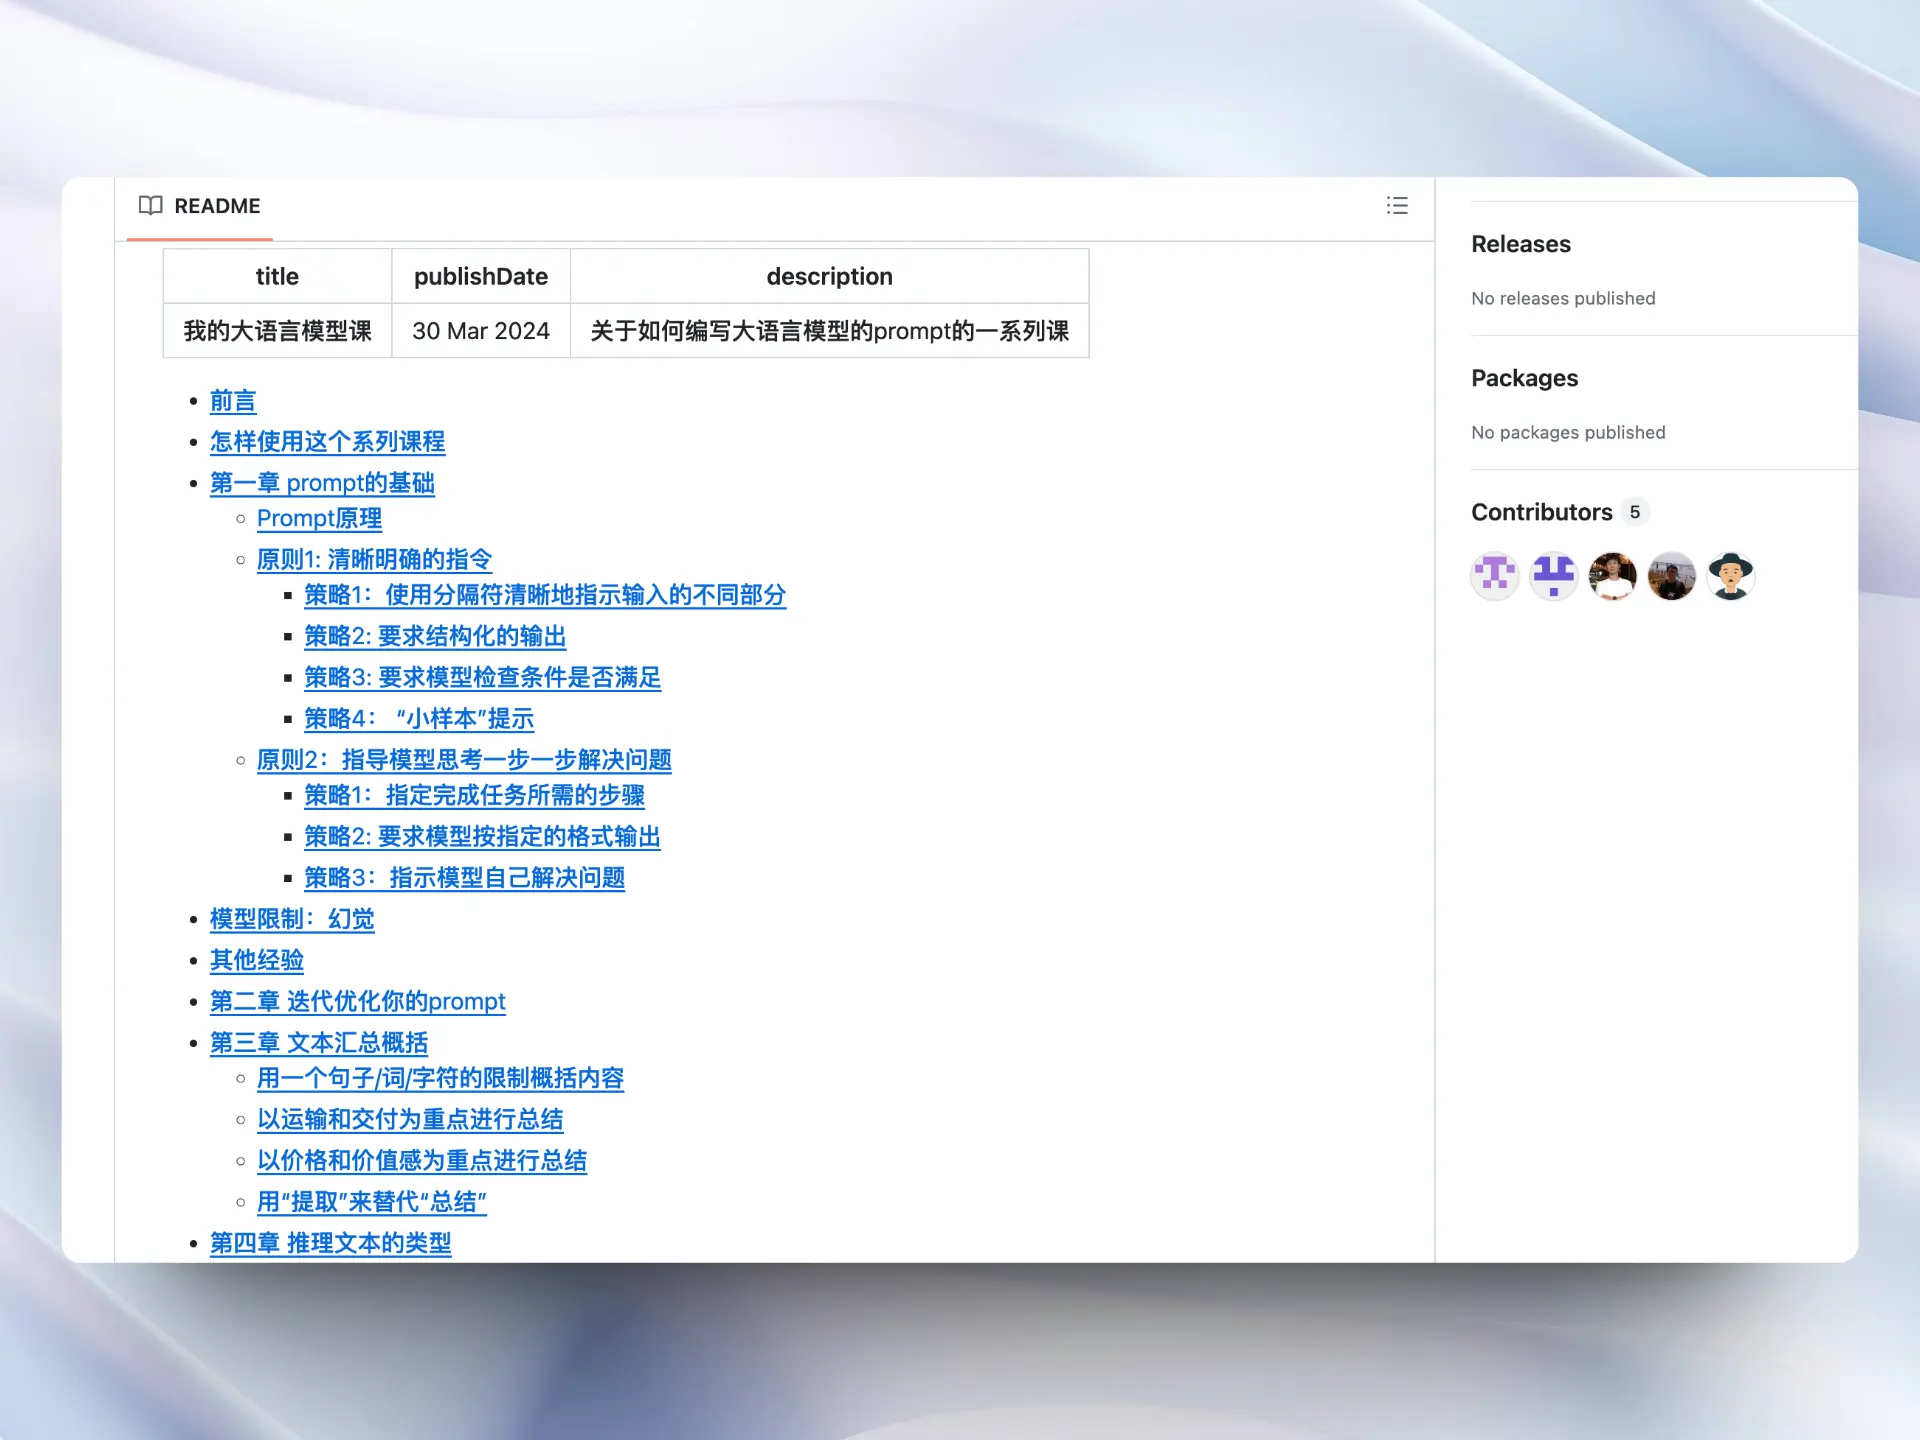
Task: Open second purple identicon contributor avatar
Action: [x=1554, y=576]
